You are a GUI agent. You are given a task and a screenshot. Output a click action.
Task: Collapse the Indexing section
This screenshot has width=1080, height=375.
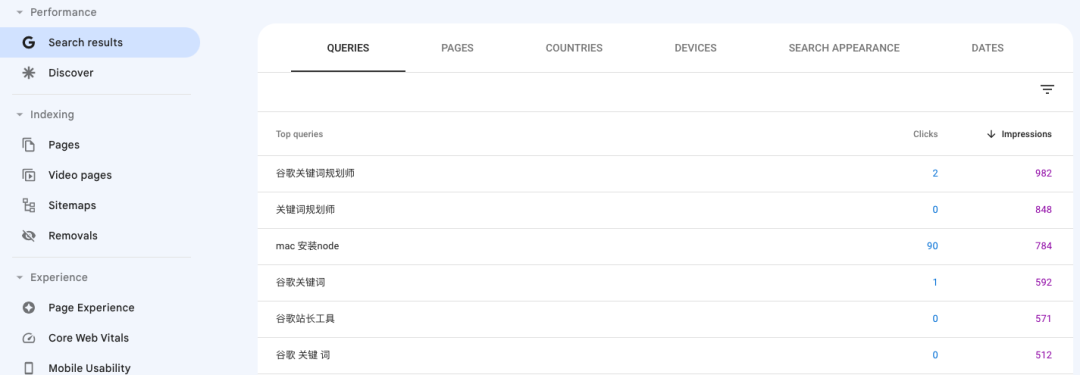[x=19, y=114]
